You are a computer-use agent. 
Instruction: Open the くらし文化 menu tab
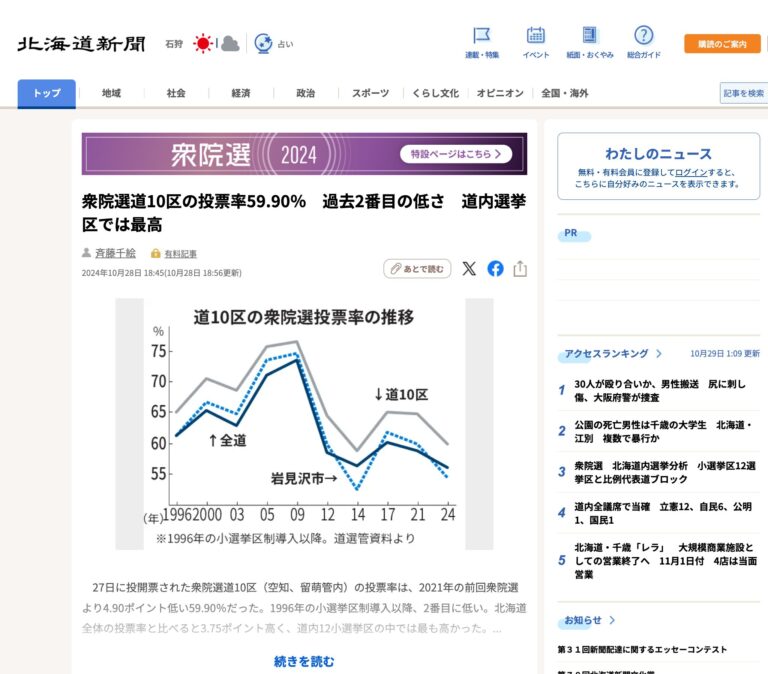click(435, 93)
